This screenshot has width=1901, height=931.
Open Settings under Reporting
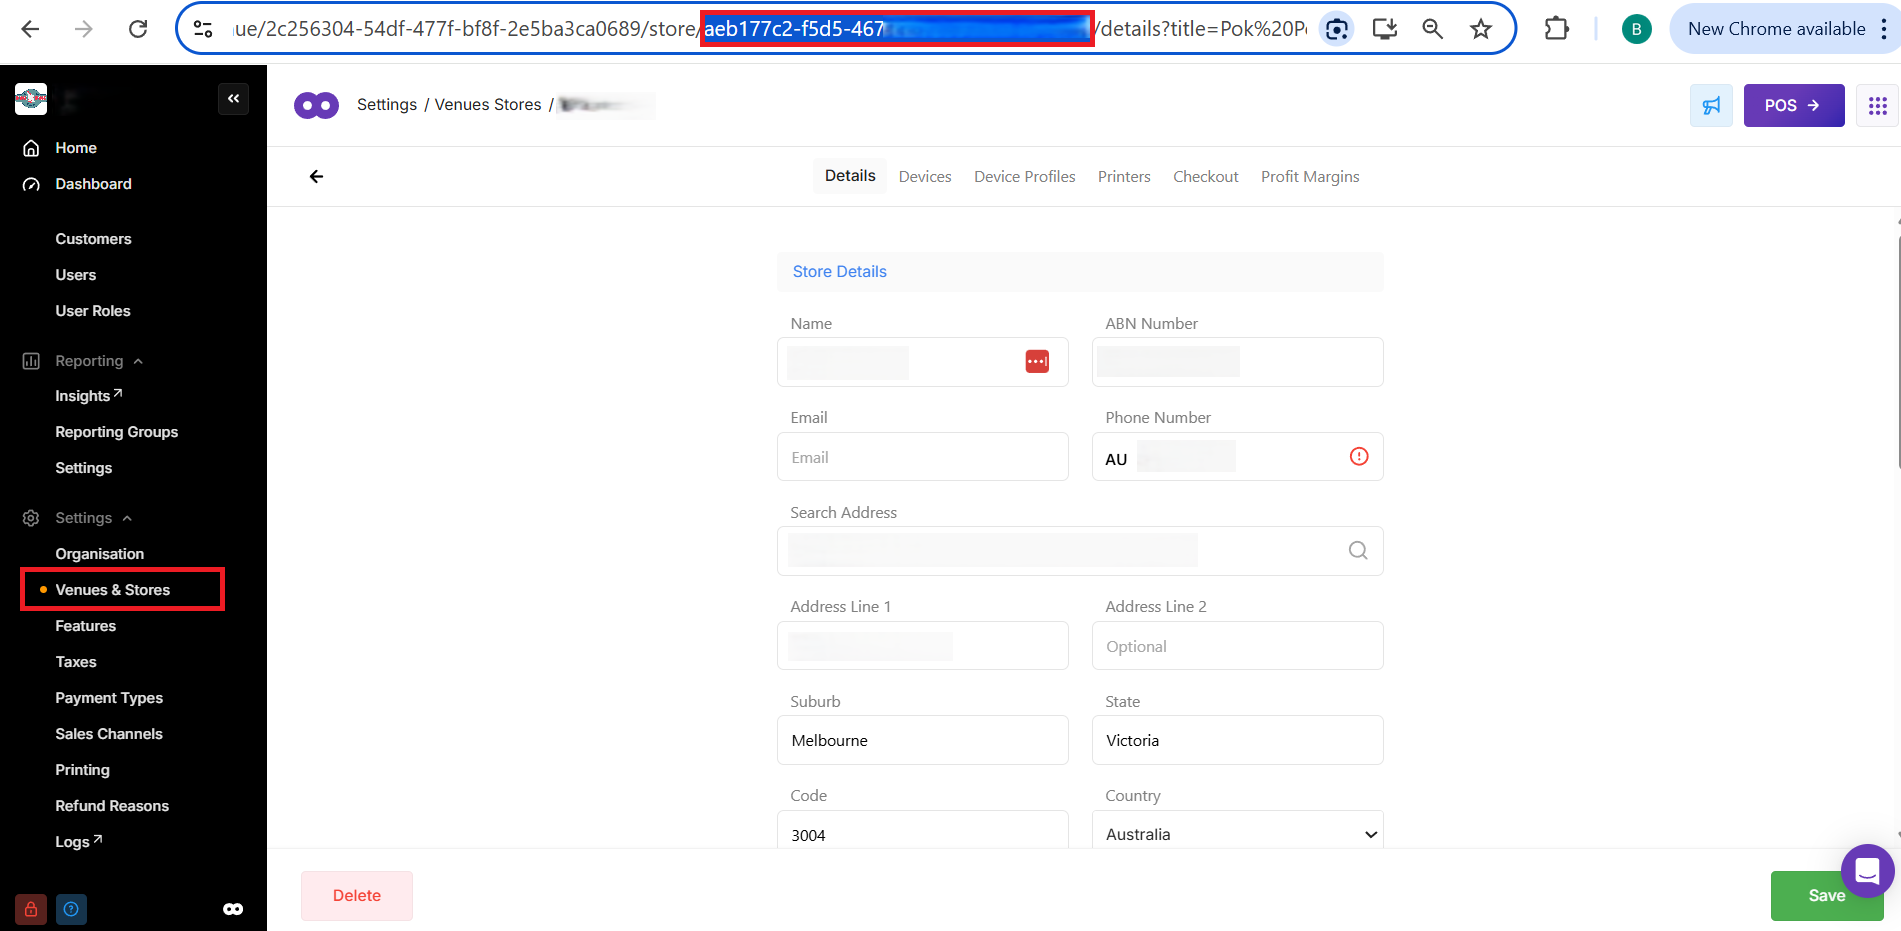tap(84, 468)
